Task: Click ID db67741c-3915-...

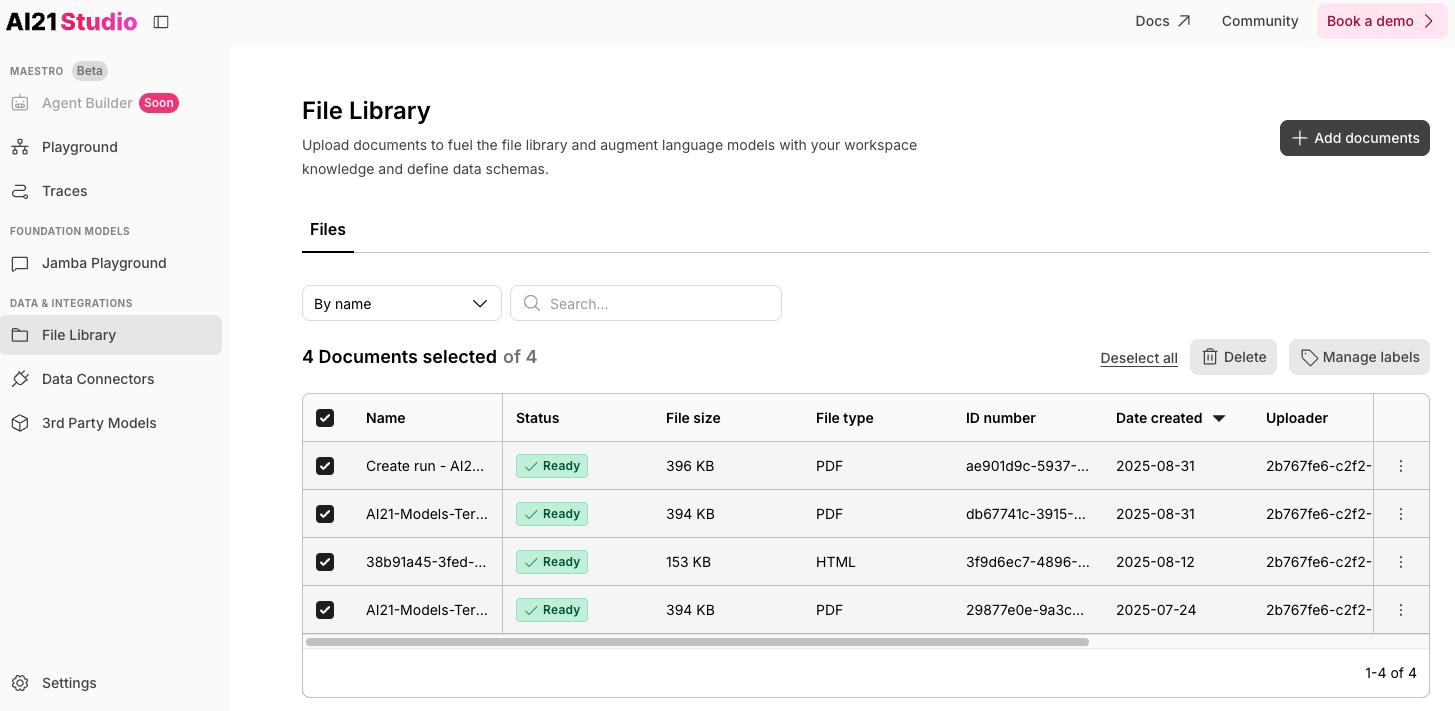Action: click(x=1028, y=514)
